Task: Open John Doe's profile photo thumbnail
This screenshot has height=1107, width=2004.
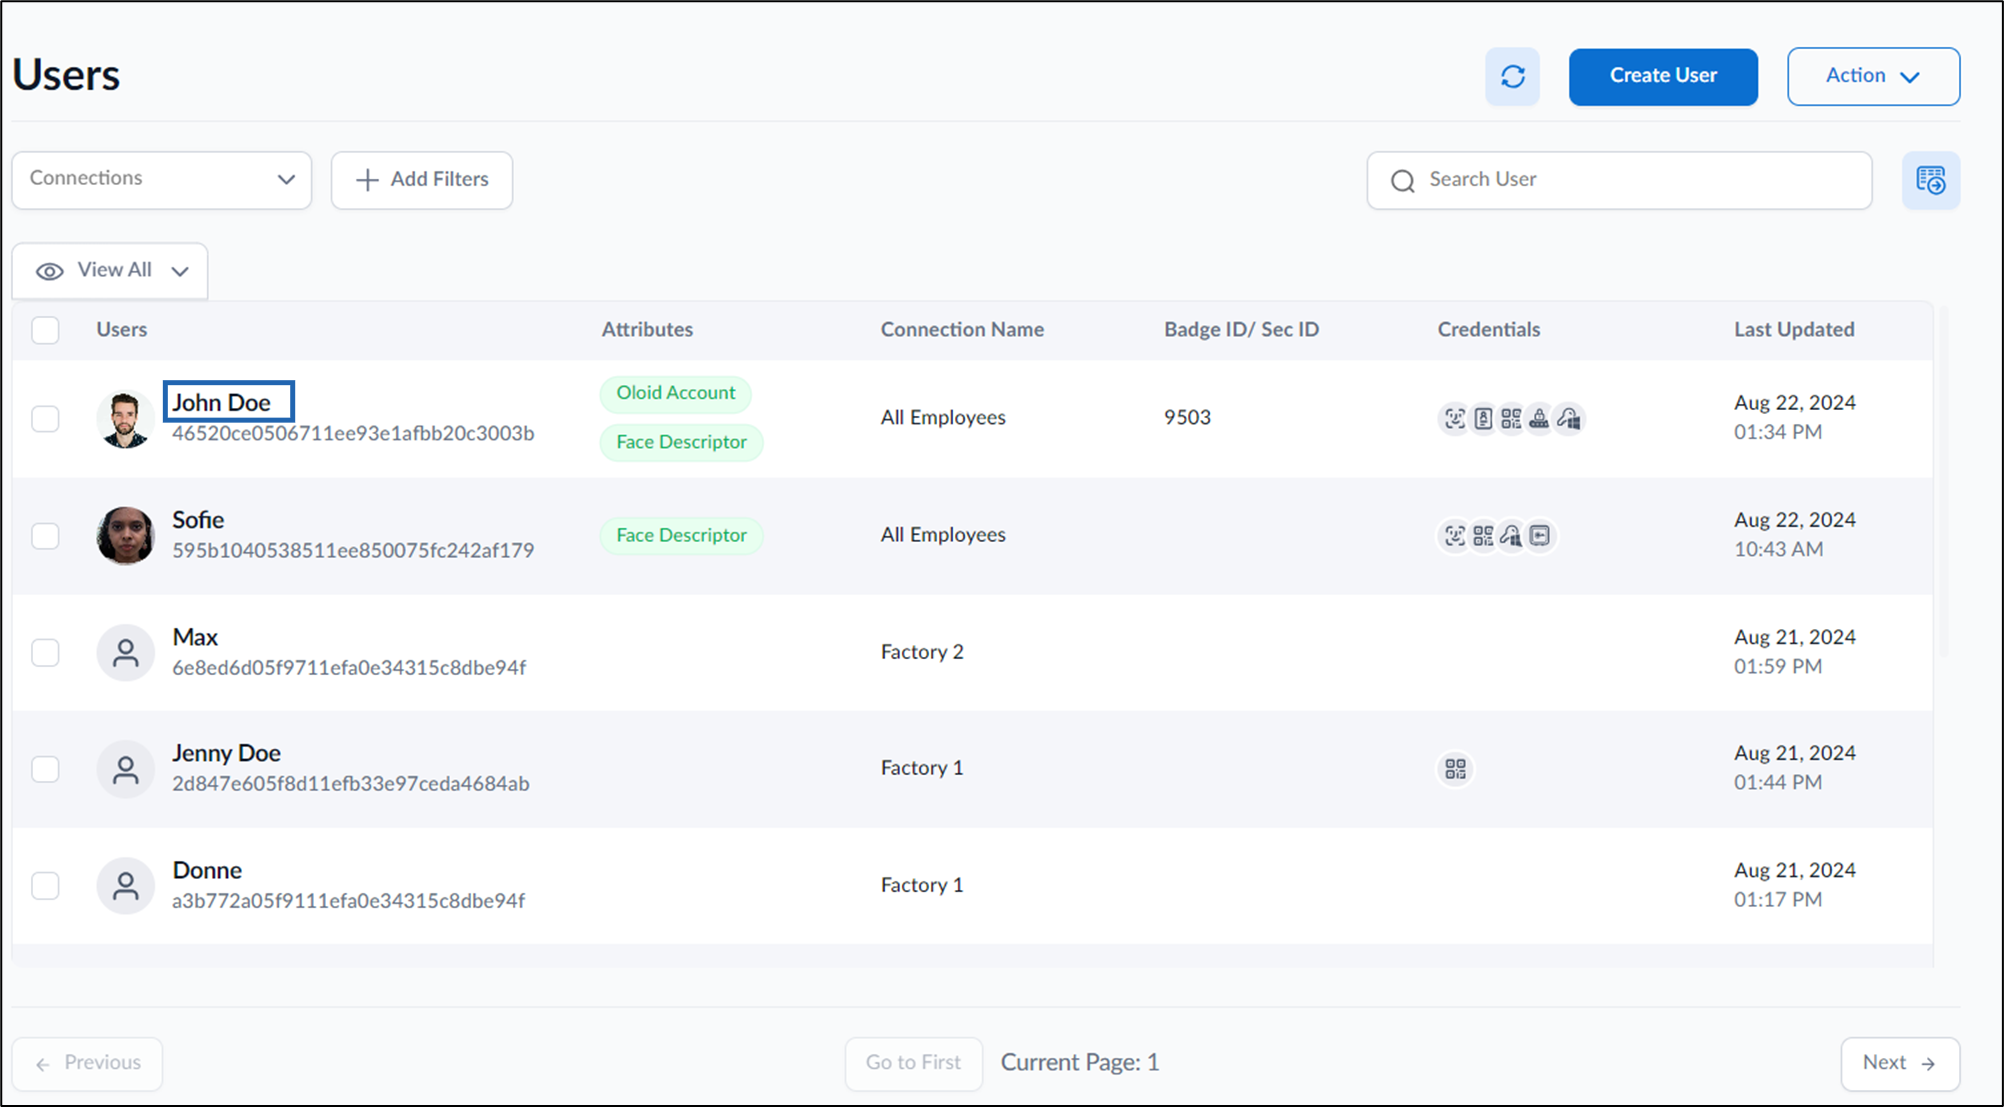Action: 125,419
